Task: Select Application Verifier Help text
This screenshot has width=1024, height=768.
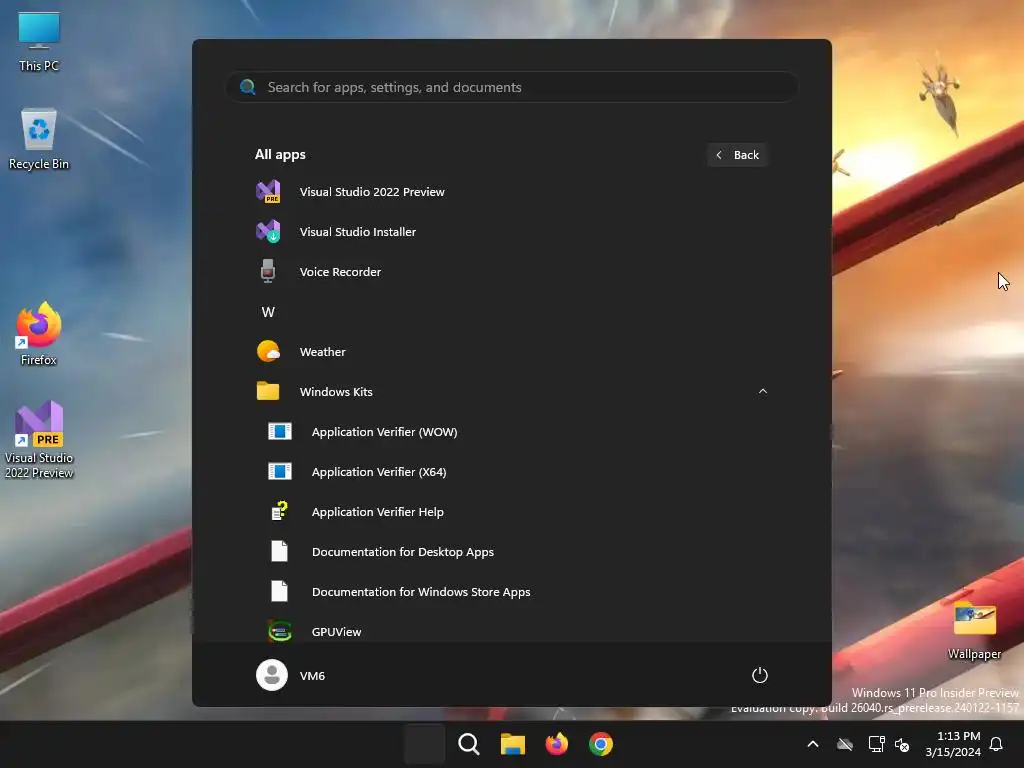Action: (377, 512)
